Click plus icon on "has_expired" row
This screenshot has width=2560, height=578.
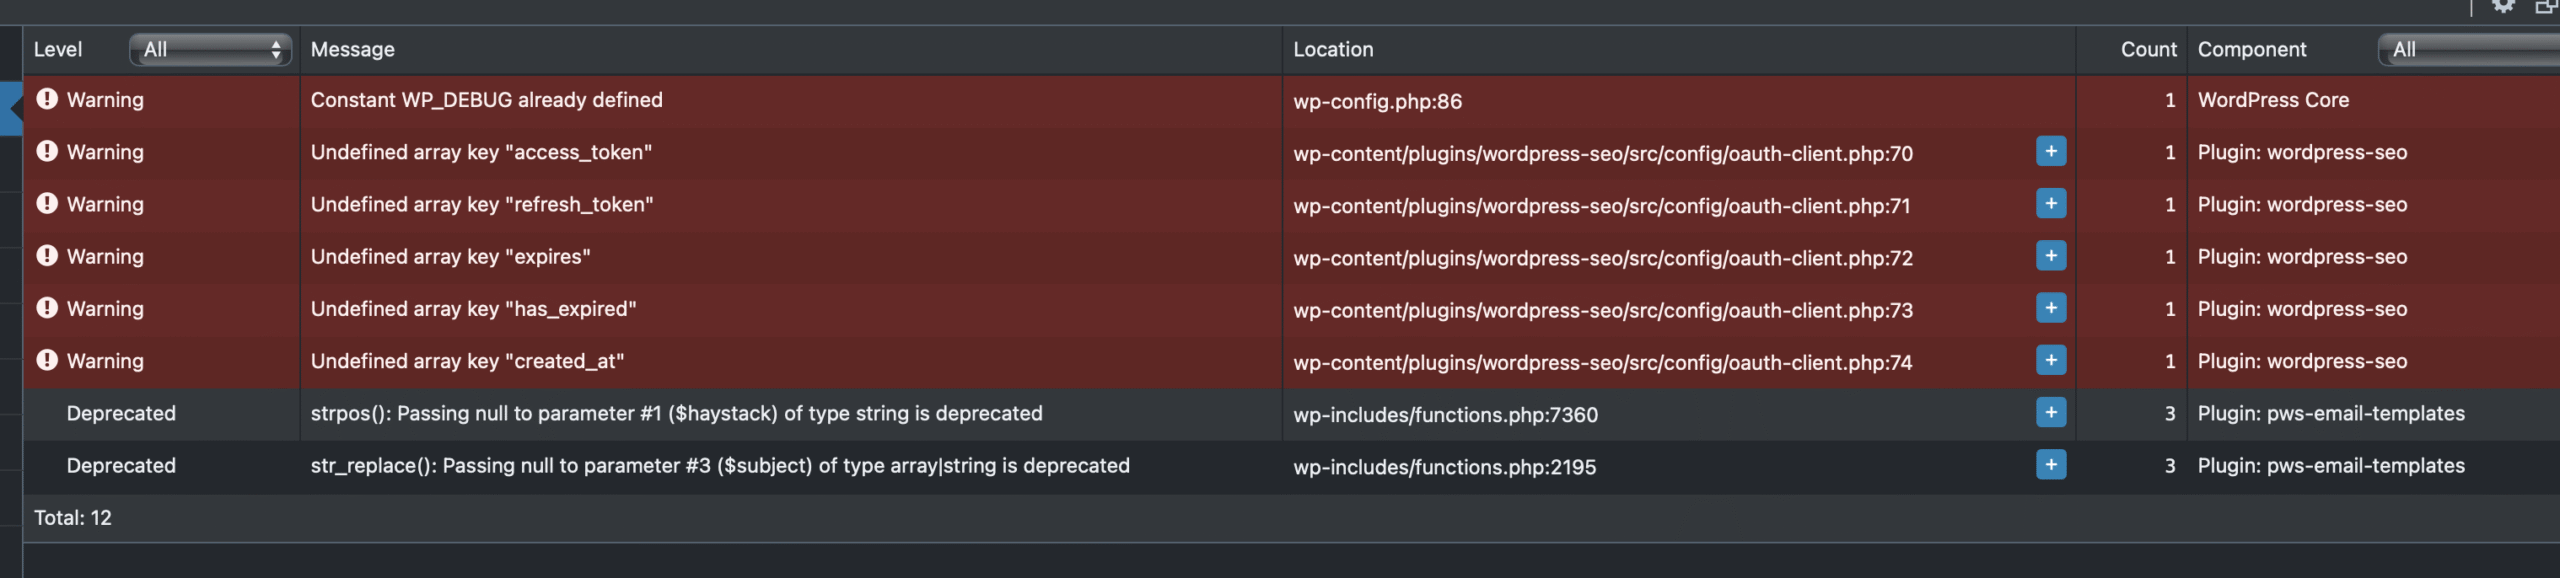pyautogui.click(x=2050, y=308)
